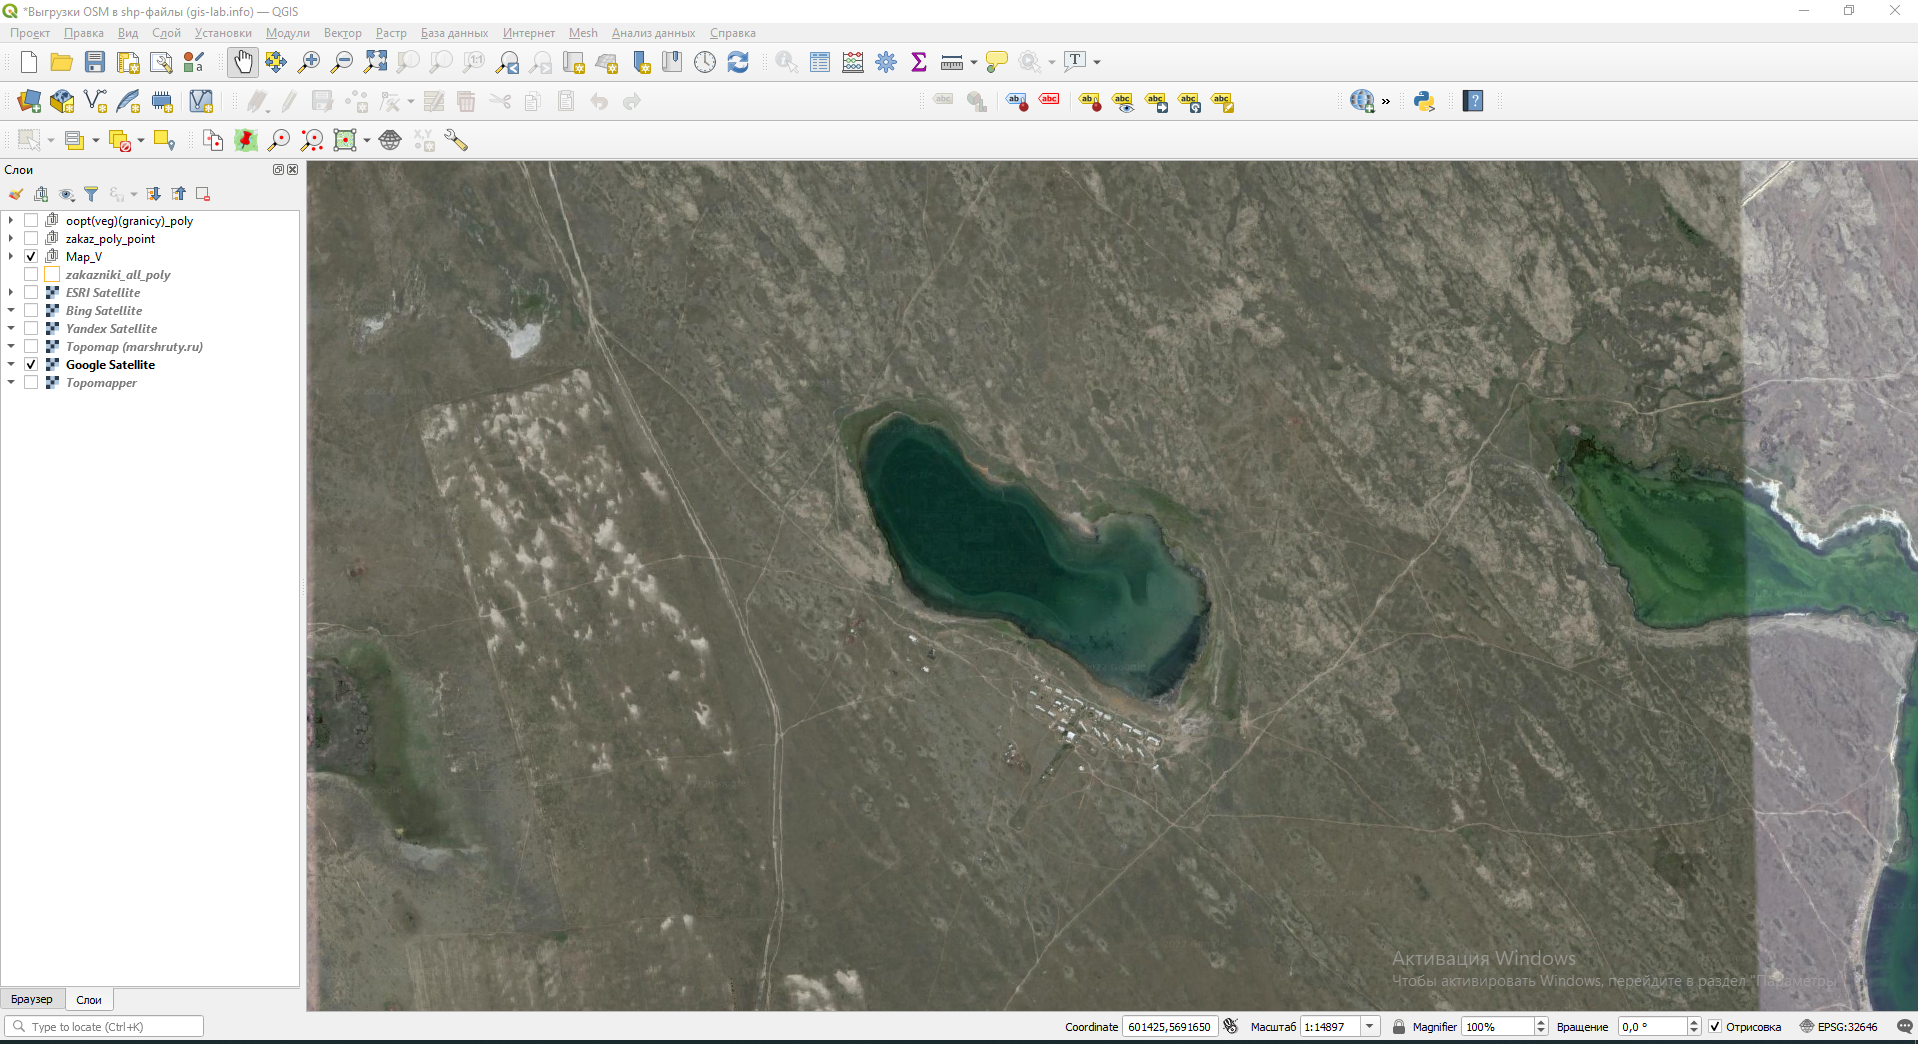
Task: Open the Layer Styling panel brush icon
Action: [x=16, y=194]
